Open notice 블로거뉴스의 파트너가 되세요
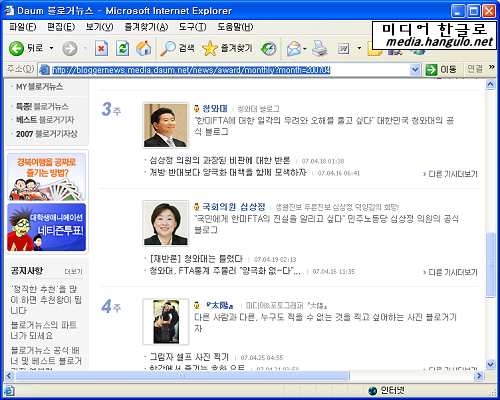Image resolution: width=500 pixels, height=400 pixels. (44, 330)
